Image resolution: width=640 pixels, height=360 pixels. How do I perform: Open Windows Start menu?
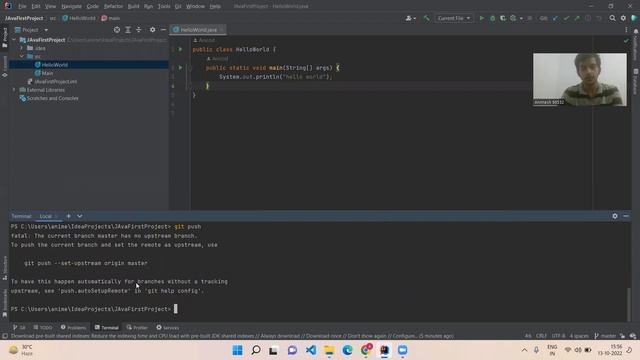pyautogui.click(x=237, y=350)
